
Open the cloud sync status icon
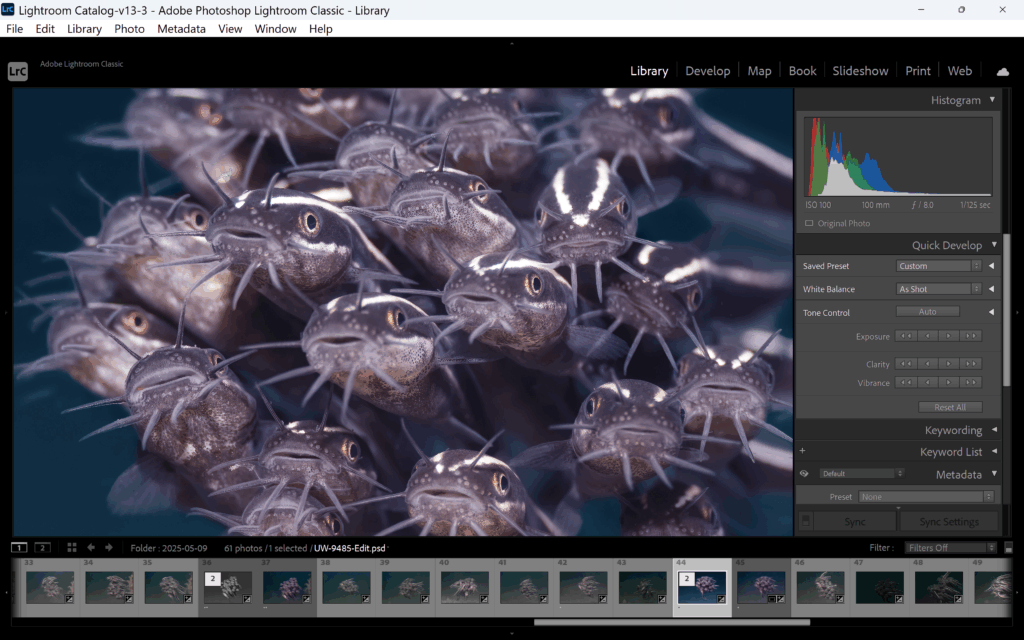1002,71
